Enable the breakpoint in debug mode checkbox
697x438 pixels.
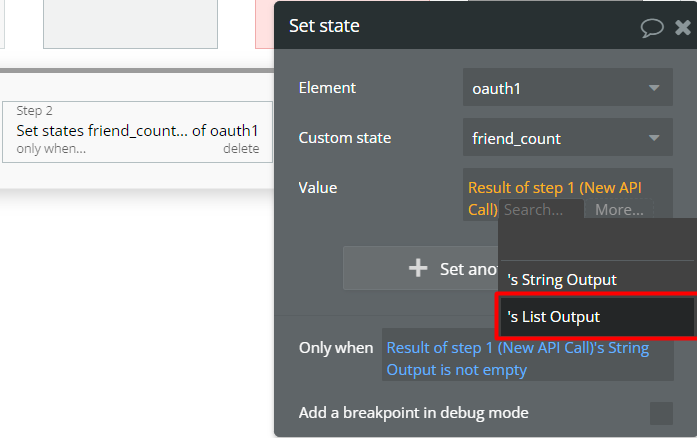click(661, 413)
